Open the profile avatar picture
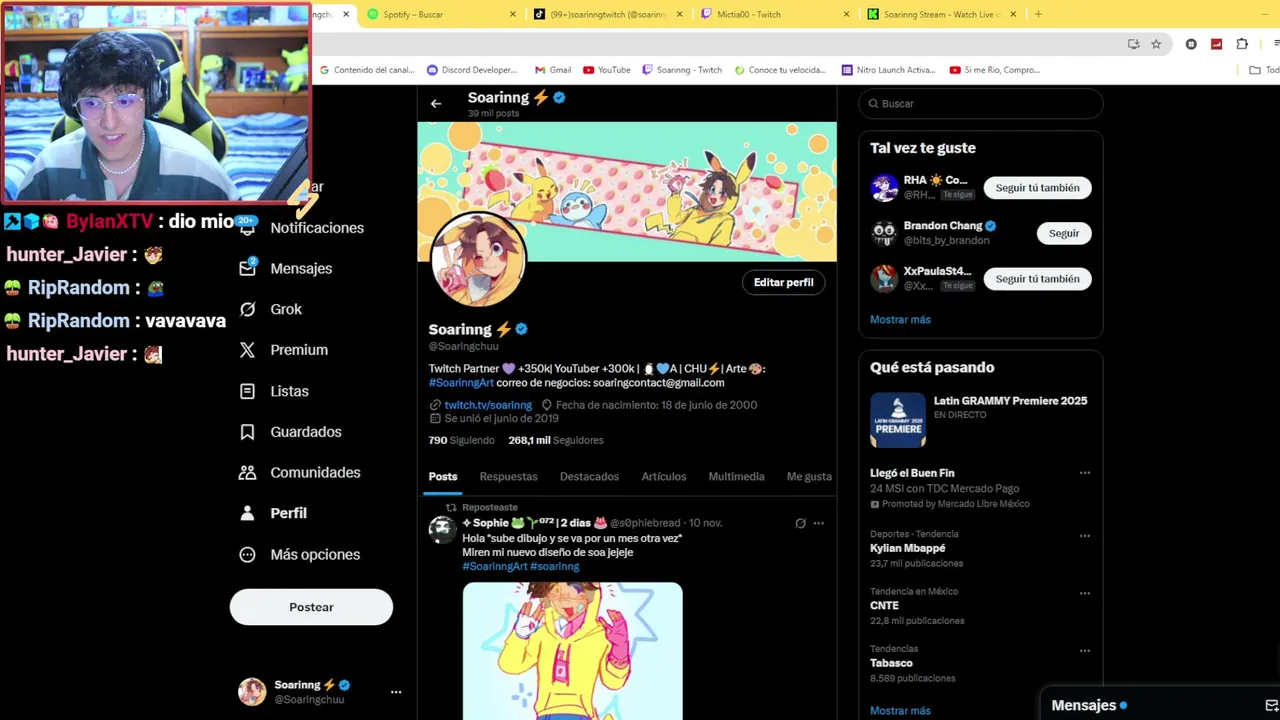 [478, 259]
